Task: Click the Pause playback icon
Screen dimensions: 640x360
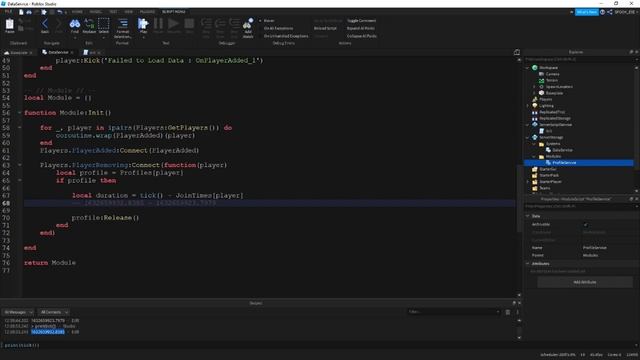Action: pos(158,24)
